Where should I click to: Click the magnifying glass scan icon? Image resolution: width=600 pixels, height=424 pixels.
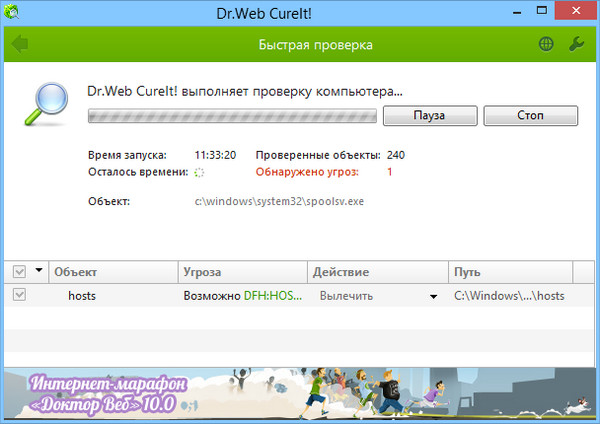[46, 104]
